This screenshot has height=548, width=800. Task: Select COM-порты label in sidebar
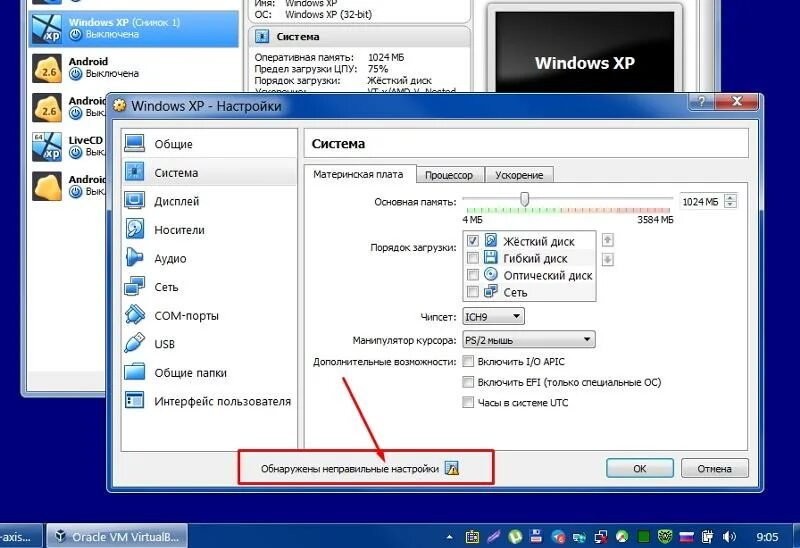coord(187,316)
